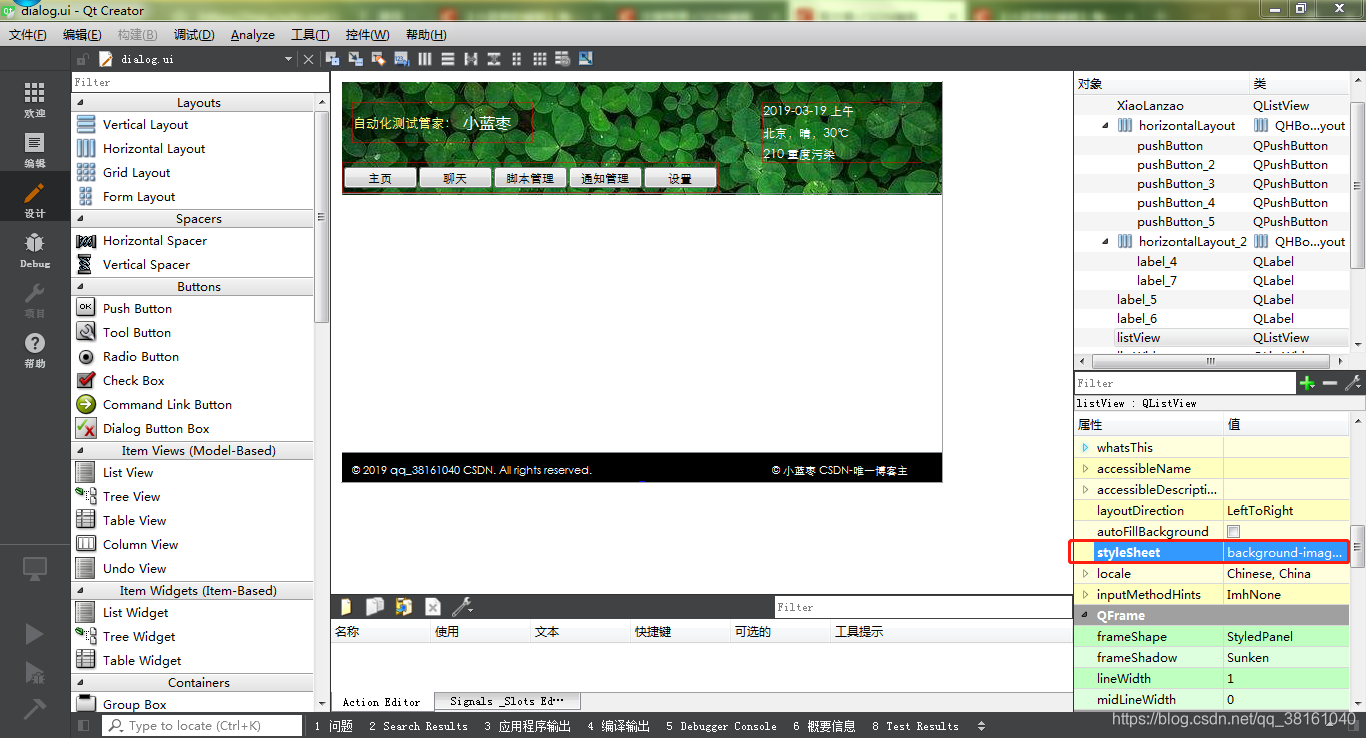Select the Edit Tab Order mode icon
The width and height of the screenshot is (1366, 738).
[401, 59]
